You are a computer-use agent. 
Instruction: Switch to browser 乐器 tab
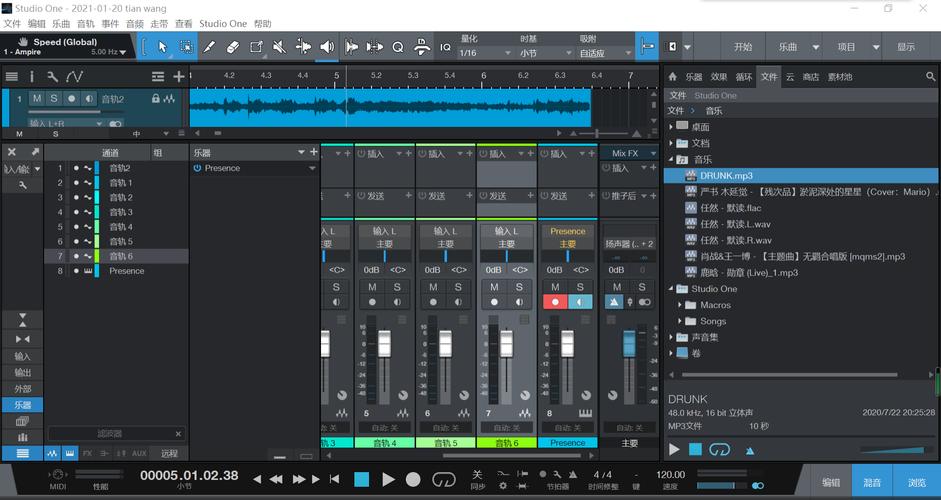[x=694, y=76]
